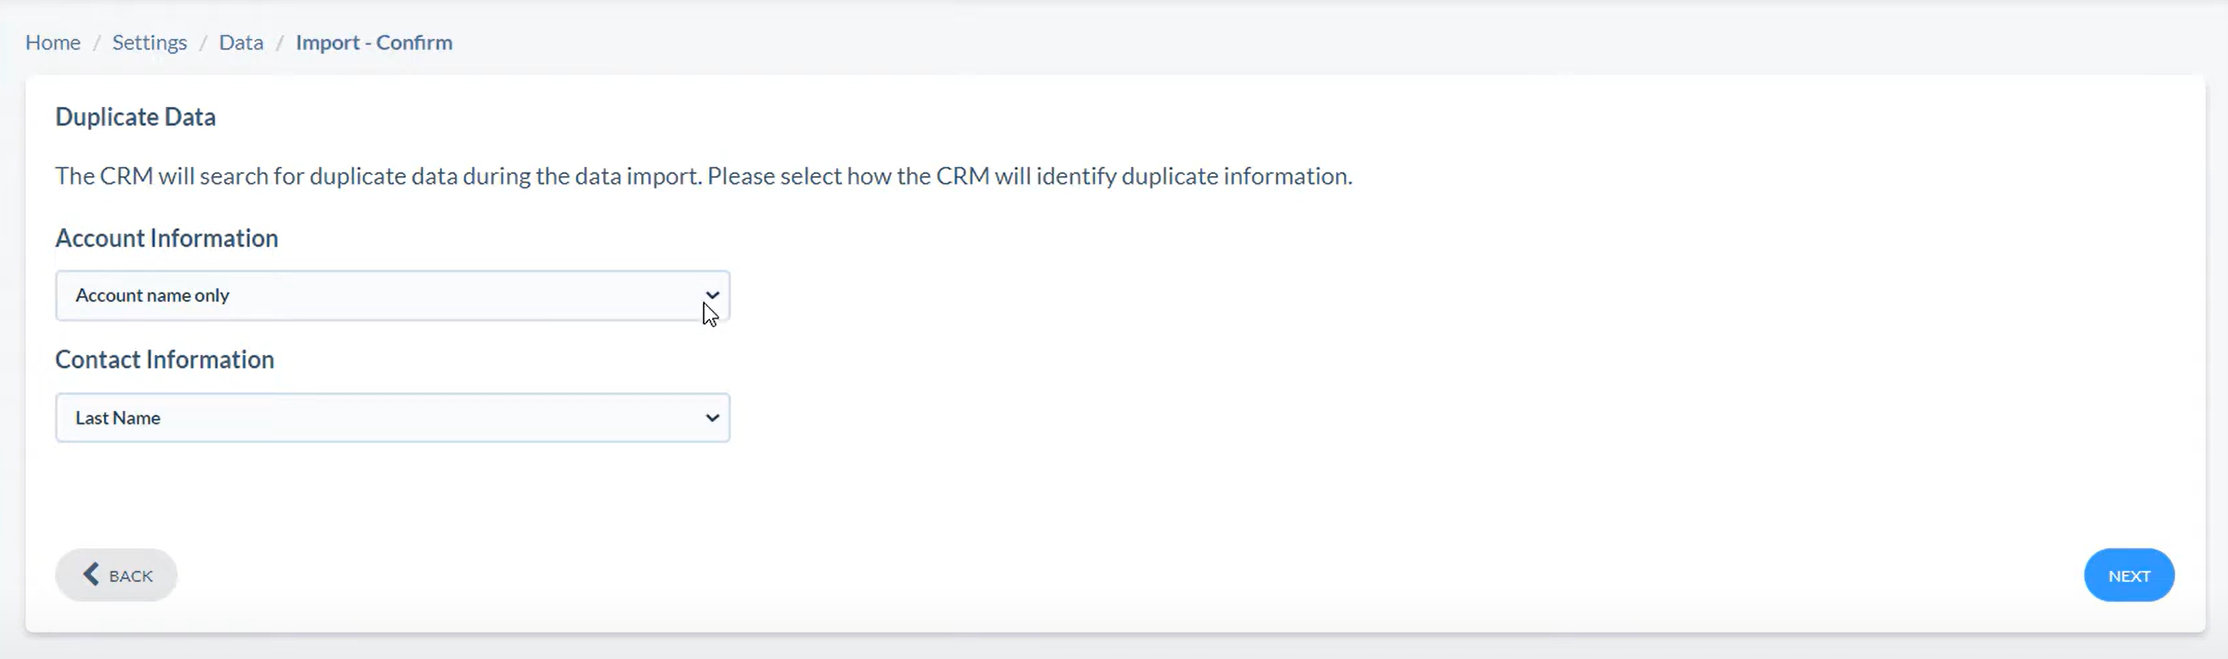Go to Home in the breadcrumb

pos(53,42)
